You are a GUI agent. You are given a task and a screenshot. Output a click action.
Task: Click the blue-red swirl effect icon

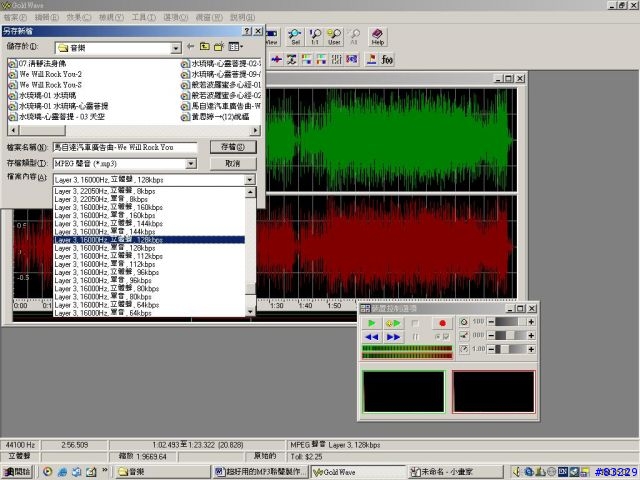click(x=352, y=60)
